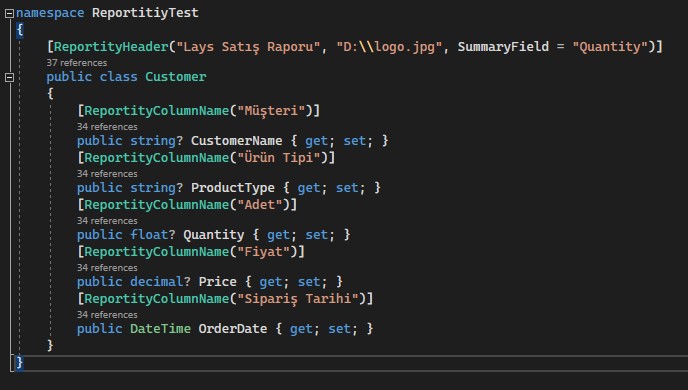Viewport: 688px width, 390px height.
Task: Click the "Müşteri" column name string
Action: click(x=271, y=111)
